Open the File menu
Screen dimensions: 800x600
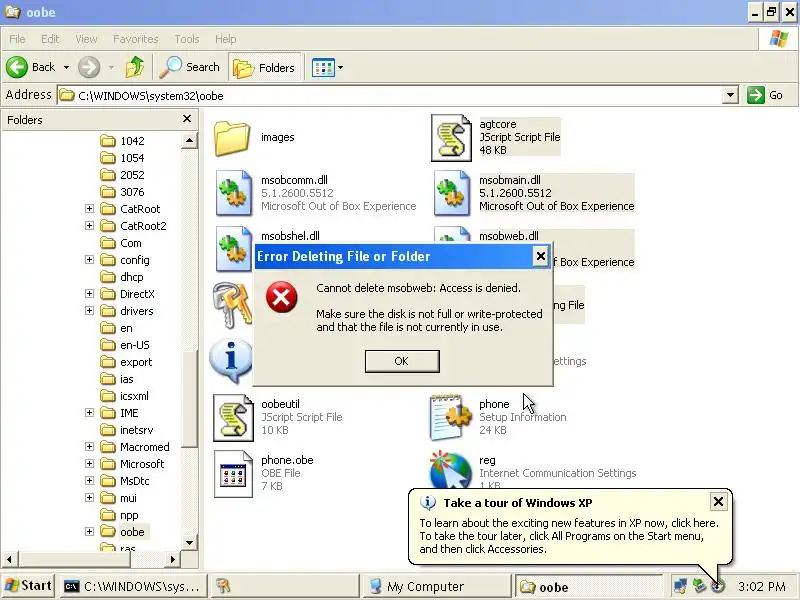tap(17, 39)
